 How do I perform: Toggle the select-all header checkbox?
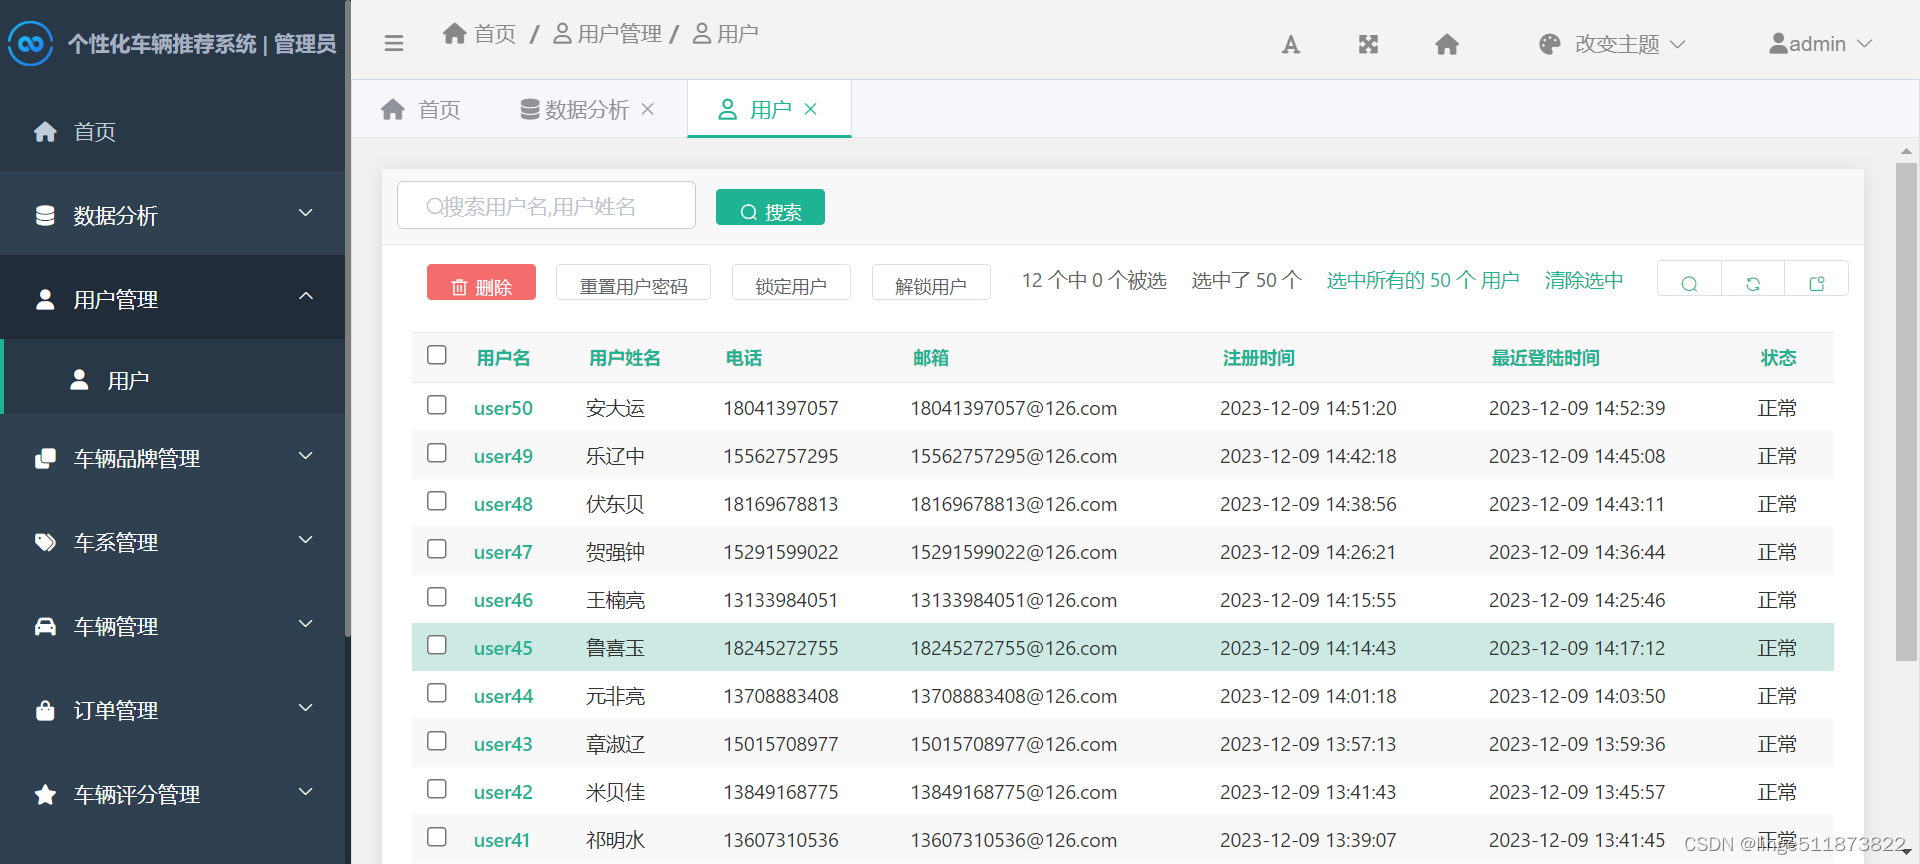(437, 355)
